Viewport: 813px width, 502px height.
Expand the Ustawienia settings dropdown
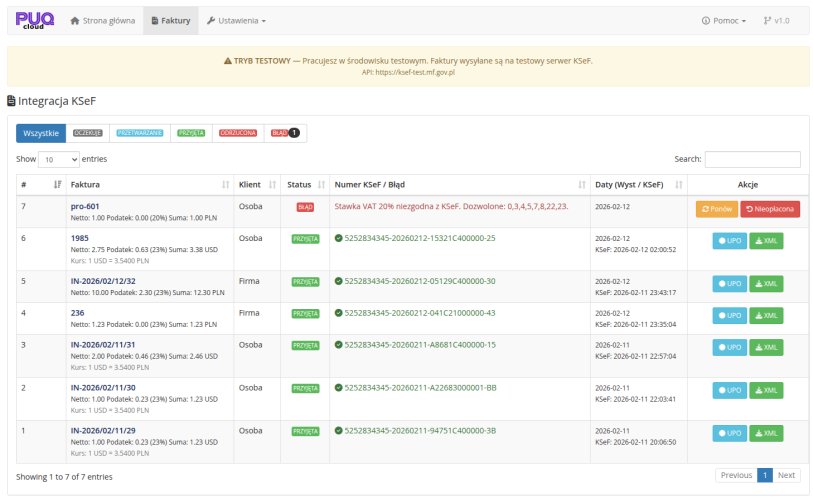(236, 21)
